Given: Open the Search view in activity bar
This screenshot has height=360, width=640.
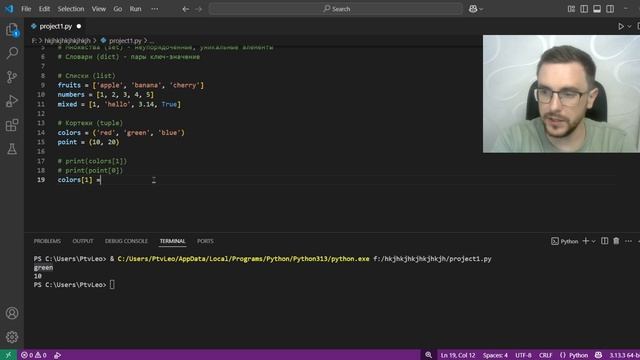Looking at the screenshot, I should (12, 53).
